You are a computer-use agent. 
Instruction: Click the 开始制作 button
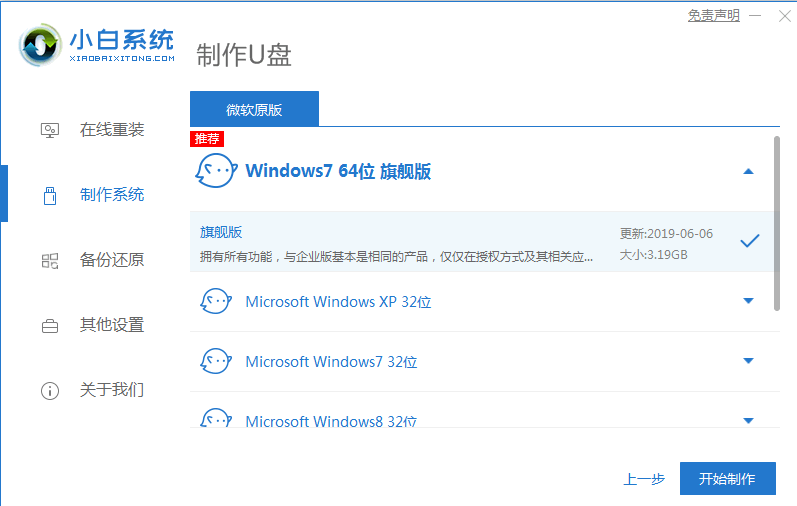click(x=727, y=478)
